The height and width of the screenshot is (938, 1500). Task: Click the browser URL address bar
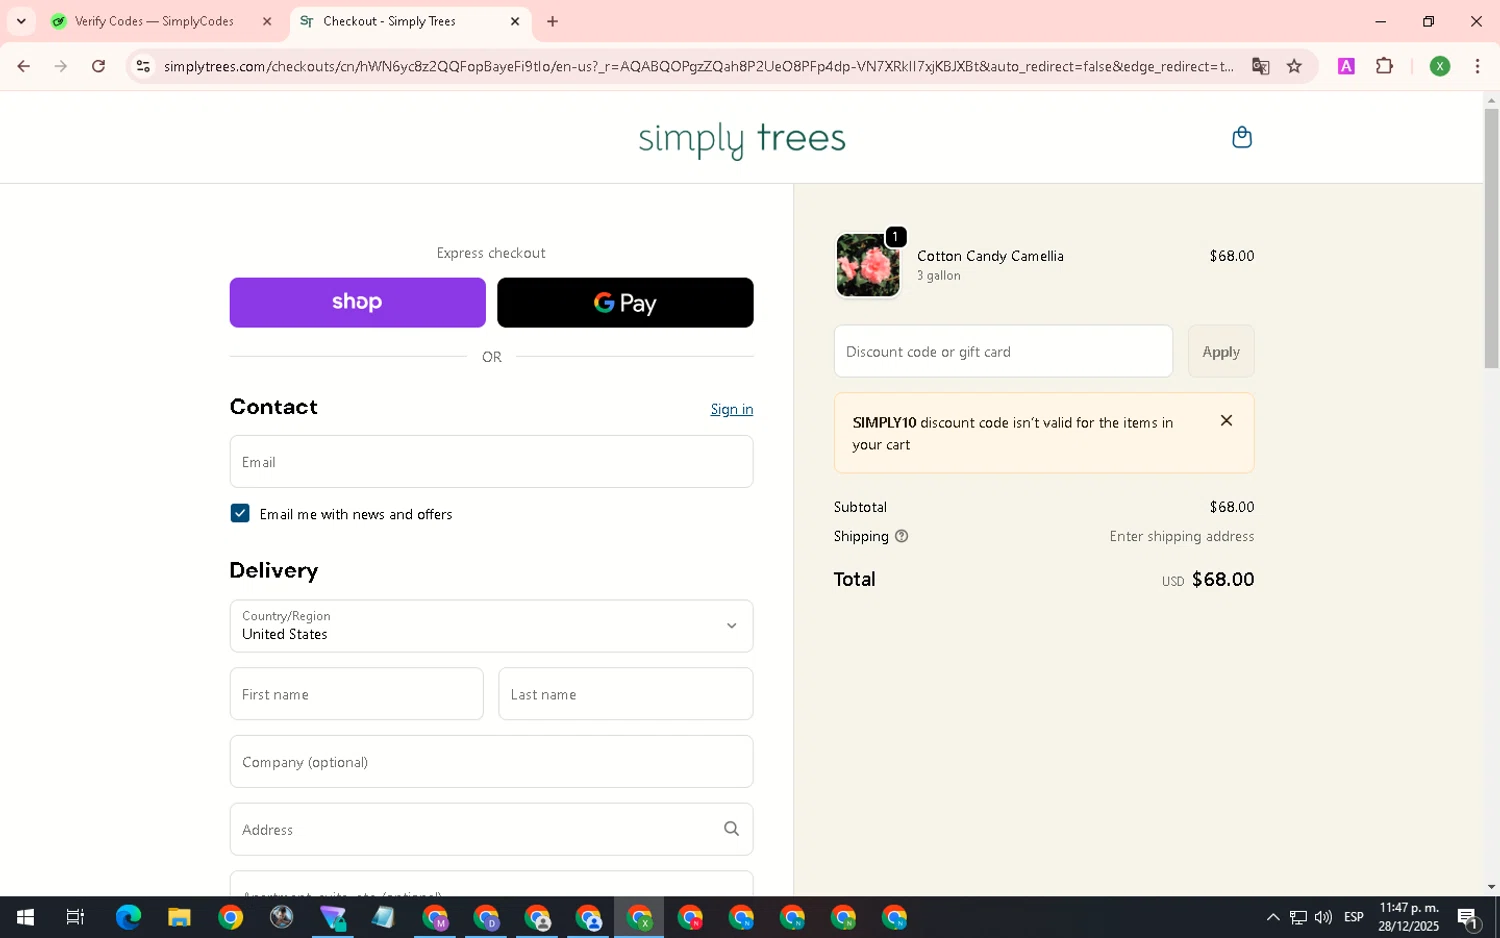pyautogui.click(x=698, y=66)
